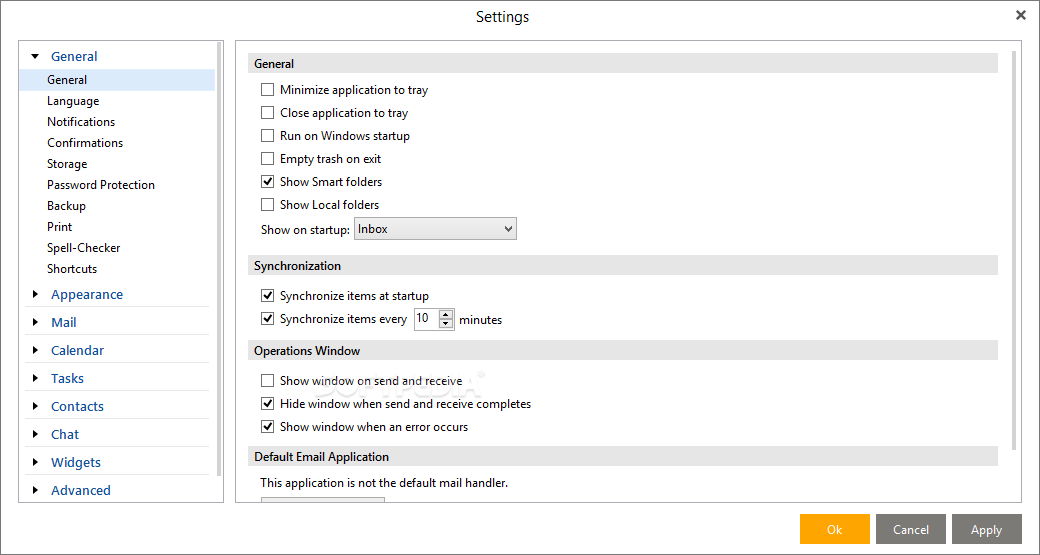Click the sync minutes number field
Viewport: 1040px width, 555px height.
coord(426,319)
